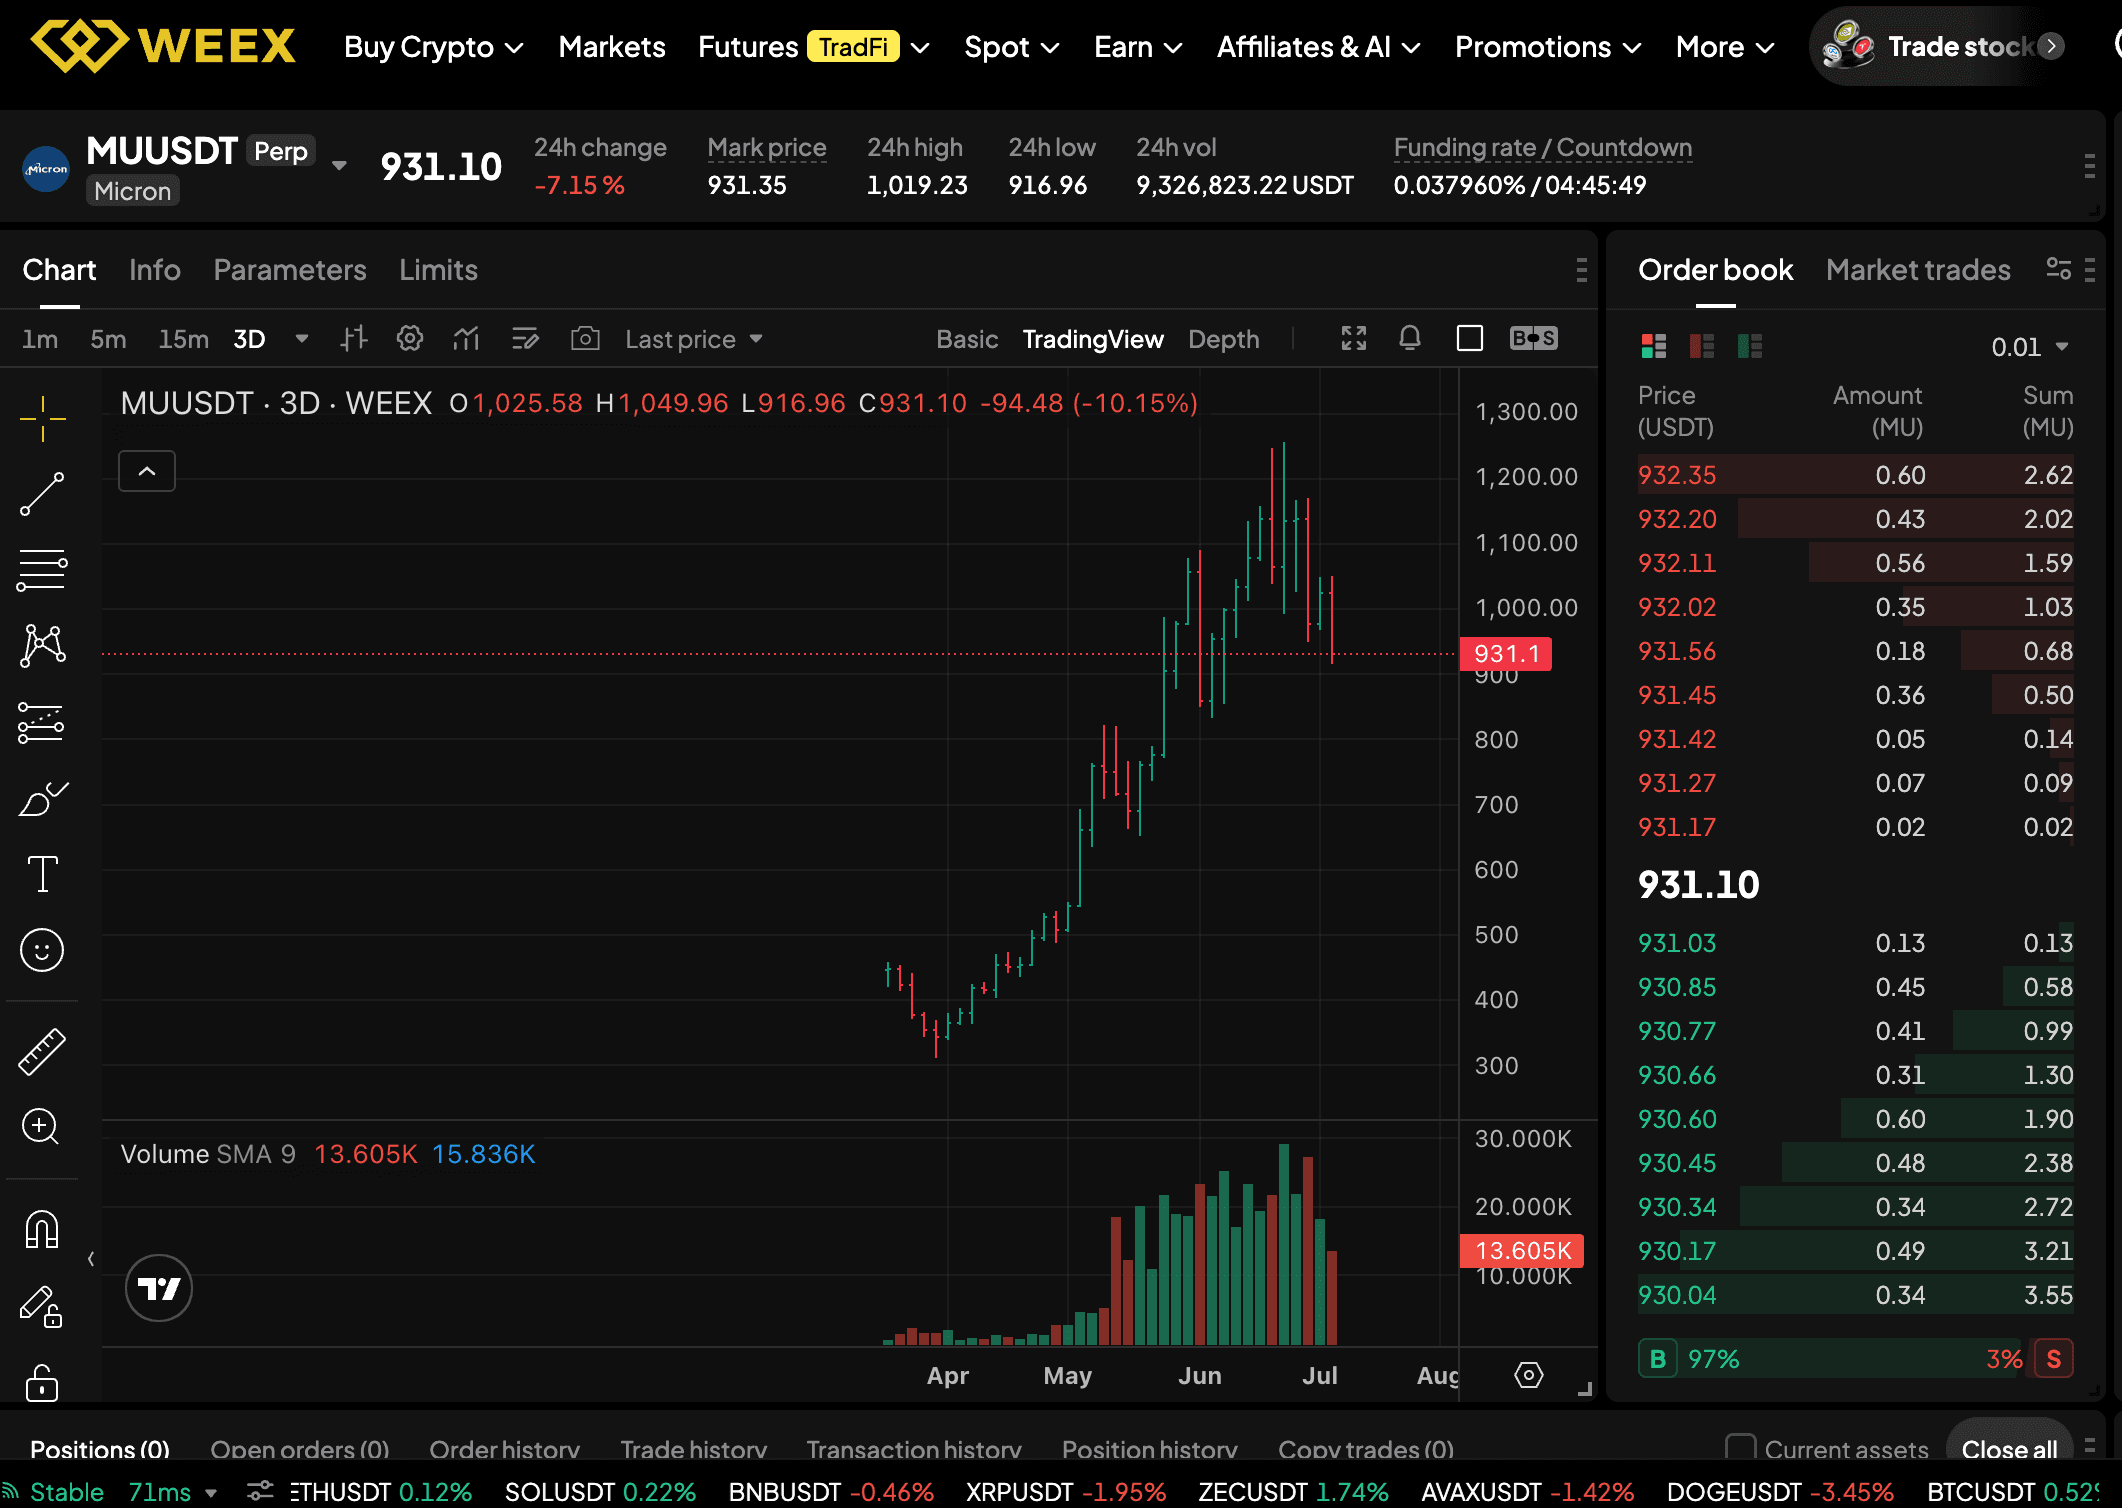Go to the Markets page
The height and width of the screenshot is (1508, 2122).
[x=612, y=47]
